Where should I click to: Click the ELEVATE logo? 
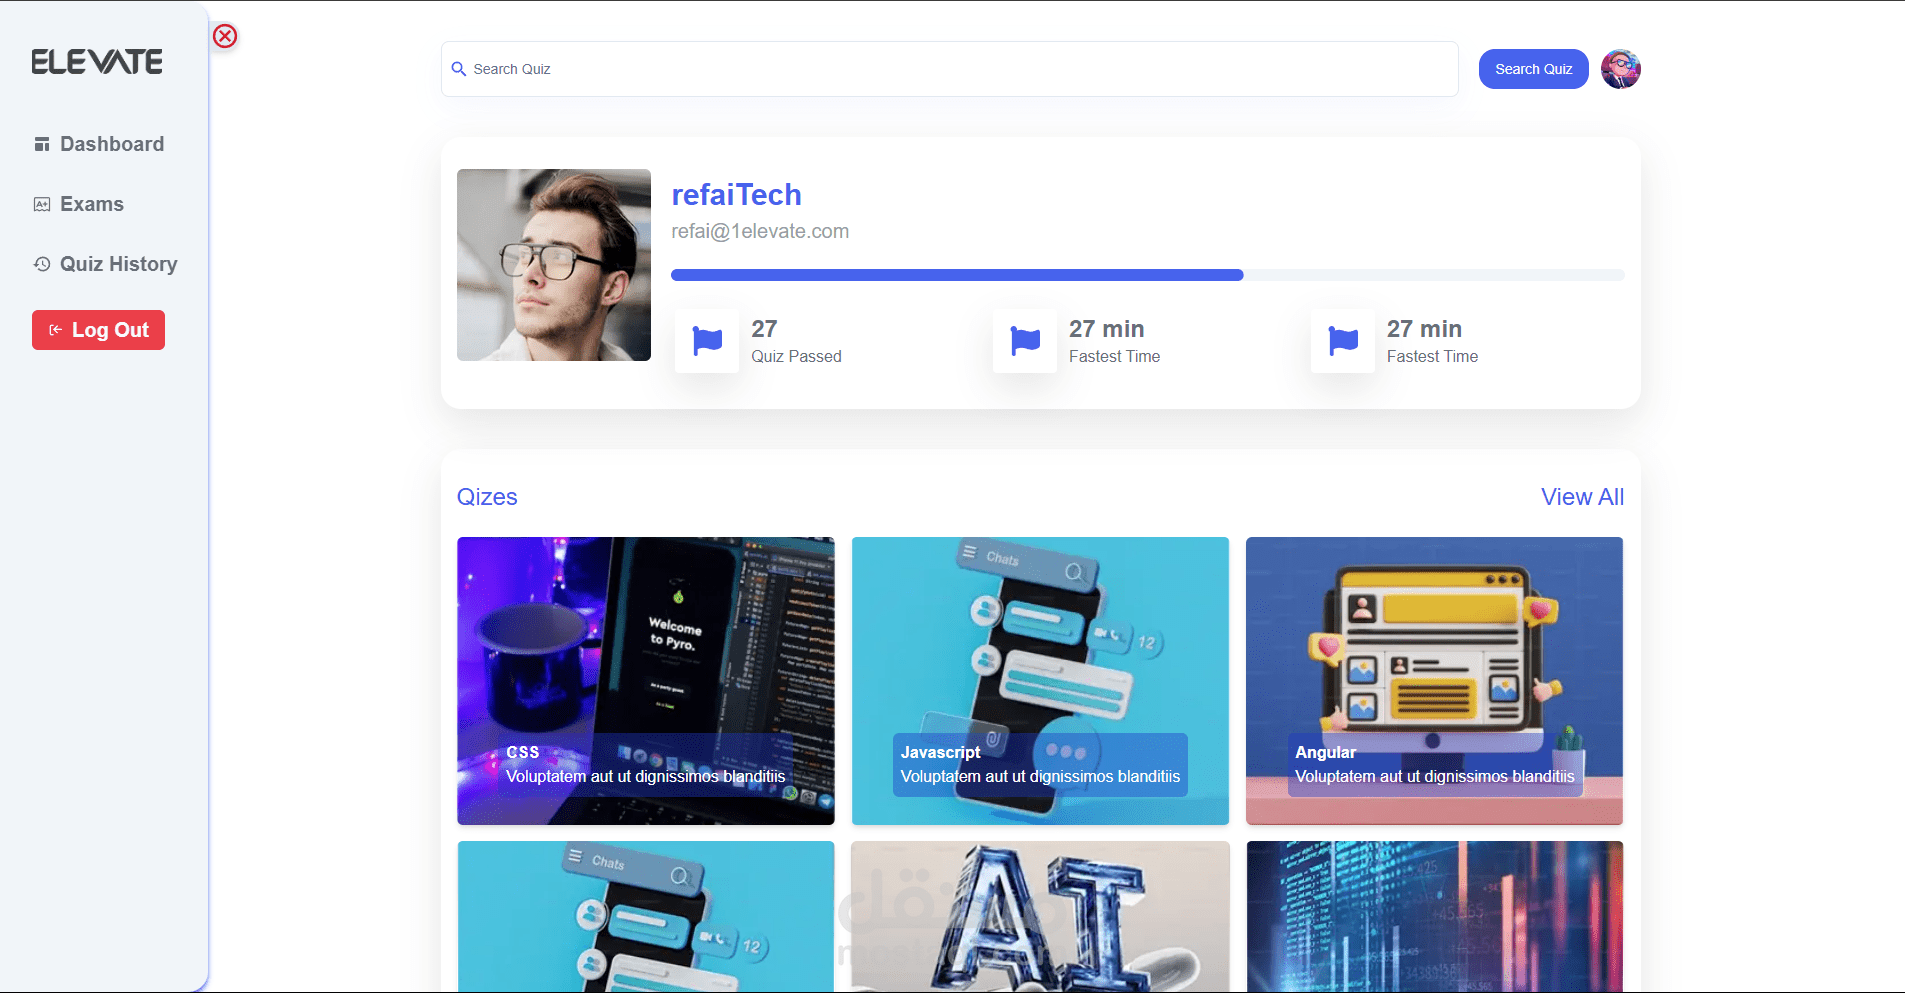coord(97,62)
